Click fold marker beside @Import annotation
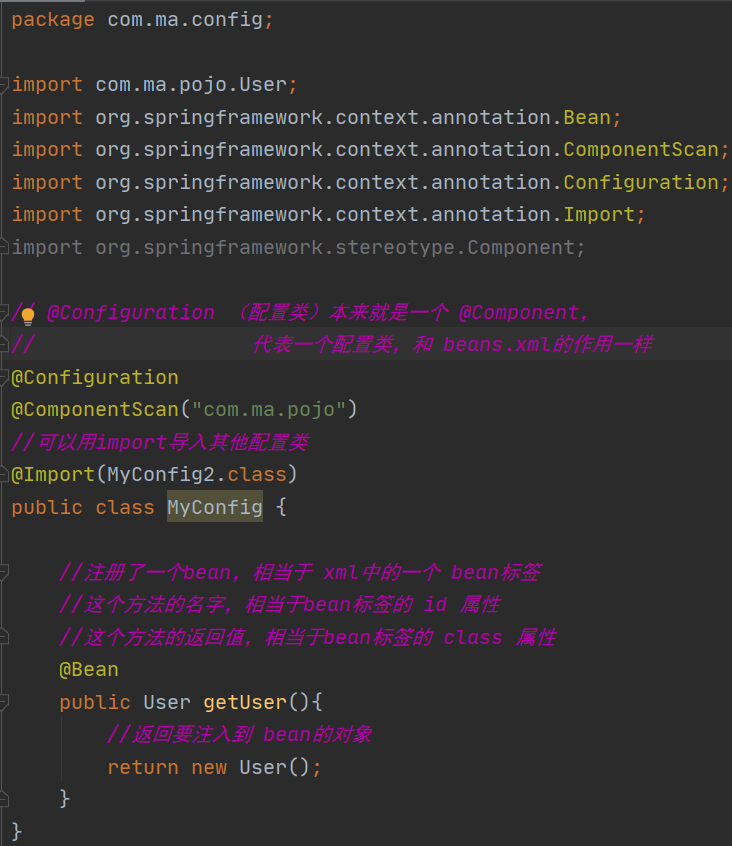The height and width of the screenshot is (846, 732). [x=5, y=474]
